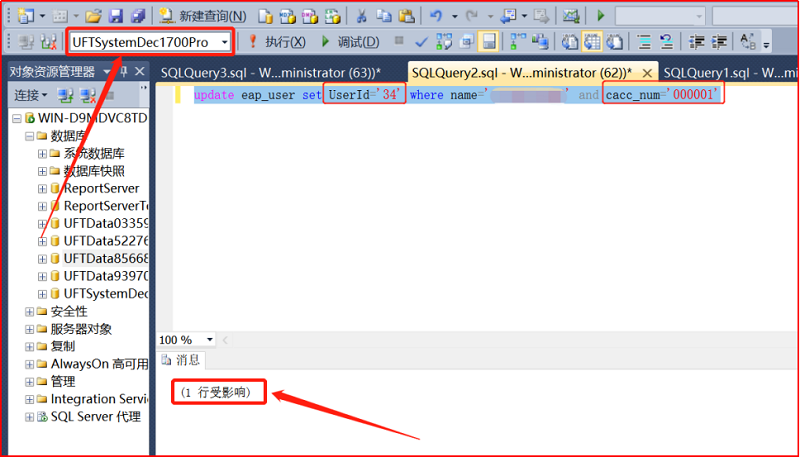Click the Change Connection icon with red X
800x457 pixels.
(x=49, y=42)
